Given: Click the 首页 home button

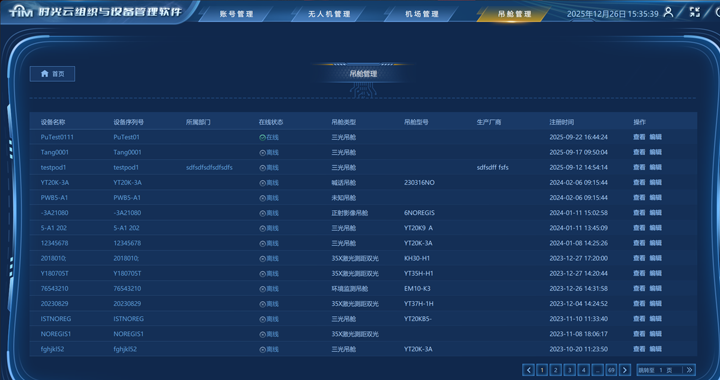Looking at the screenshot, I should (x=52, y=74).
